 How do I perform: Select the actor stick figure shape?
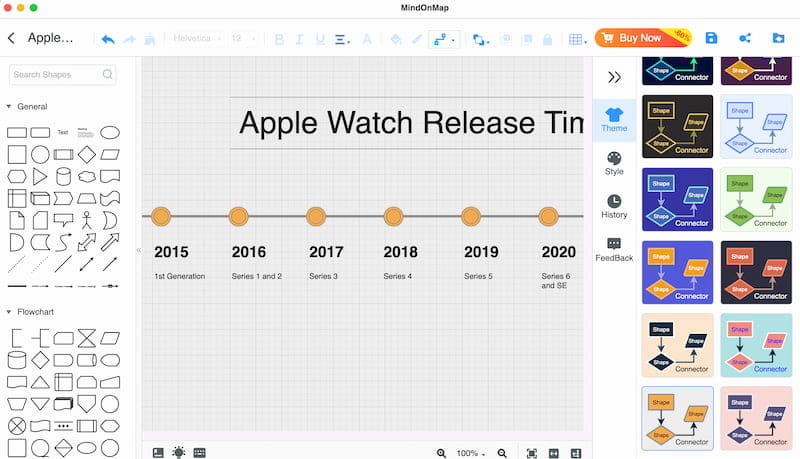(x=86, y=220)
